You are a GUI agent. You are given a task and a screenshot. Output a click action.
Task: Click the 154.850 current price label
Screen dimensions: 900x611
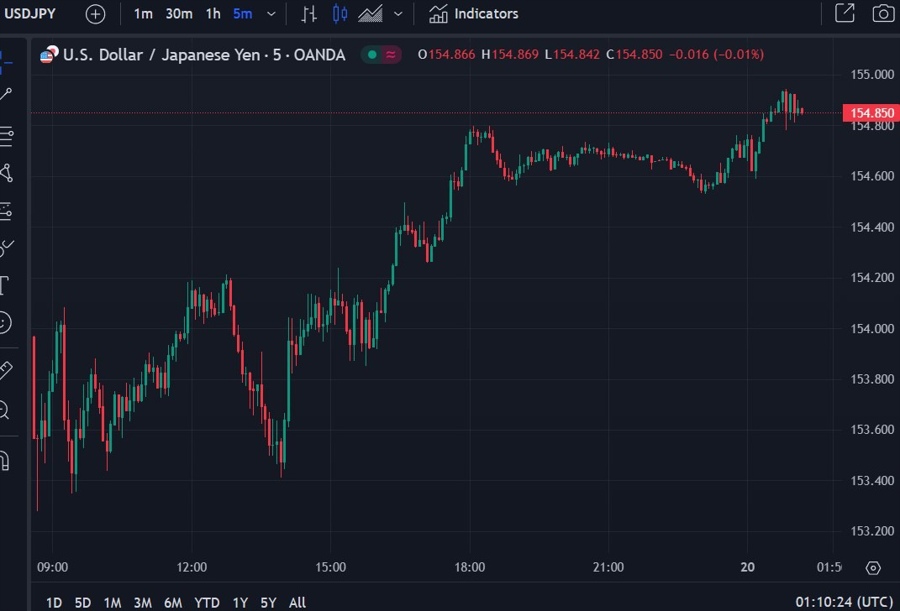click(871, 113)
